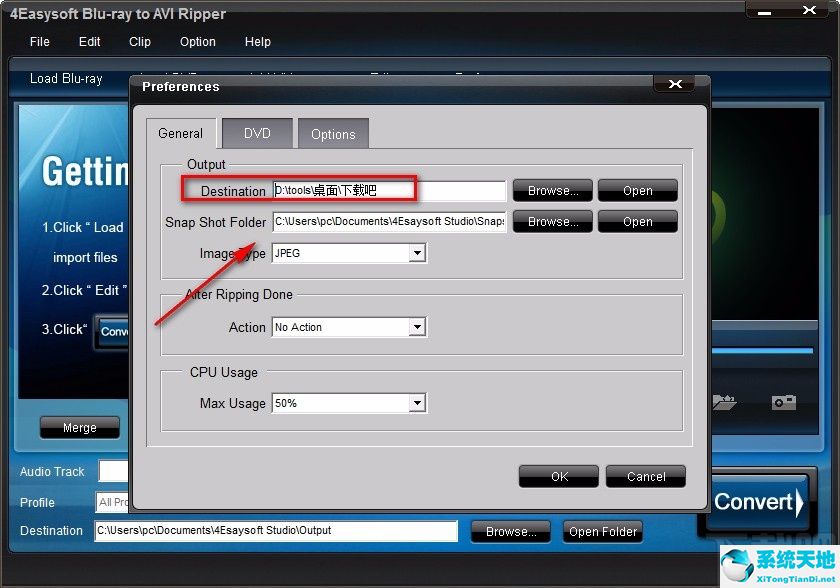Open the Profile dropdown in main window
This screenshot has height=588, width=840.
point(112,502)
